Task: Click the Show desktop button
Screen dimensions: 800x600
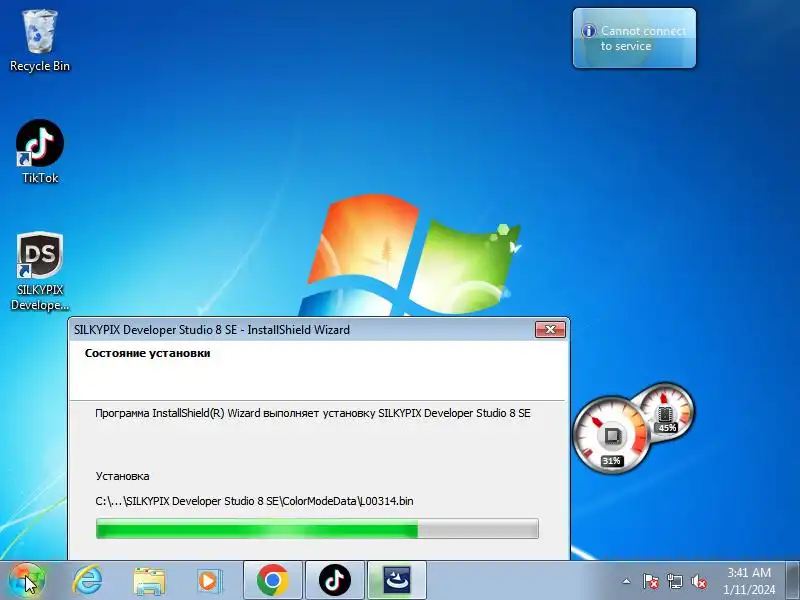Action: pos(793,580)
